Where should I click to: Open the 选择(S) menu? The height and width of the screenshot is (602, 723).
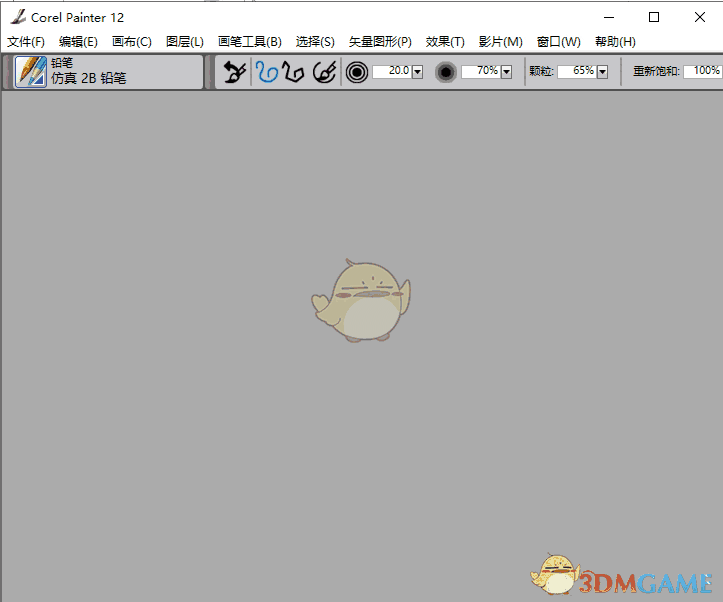(315, 42)
